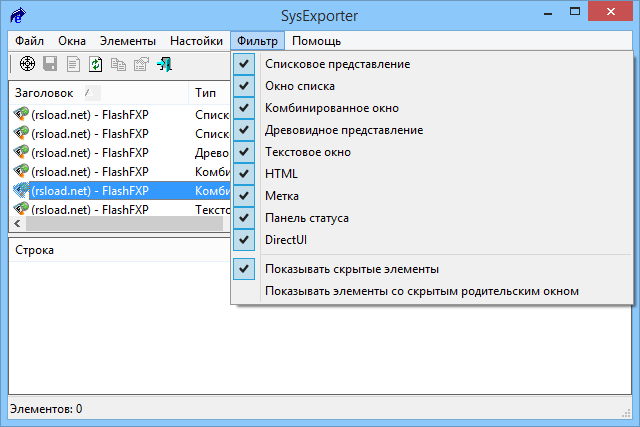This screenshot has height=427, width=640.
Task: Click the document report toolbar icon
Action: pos(73,65)
